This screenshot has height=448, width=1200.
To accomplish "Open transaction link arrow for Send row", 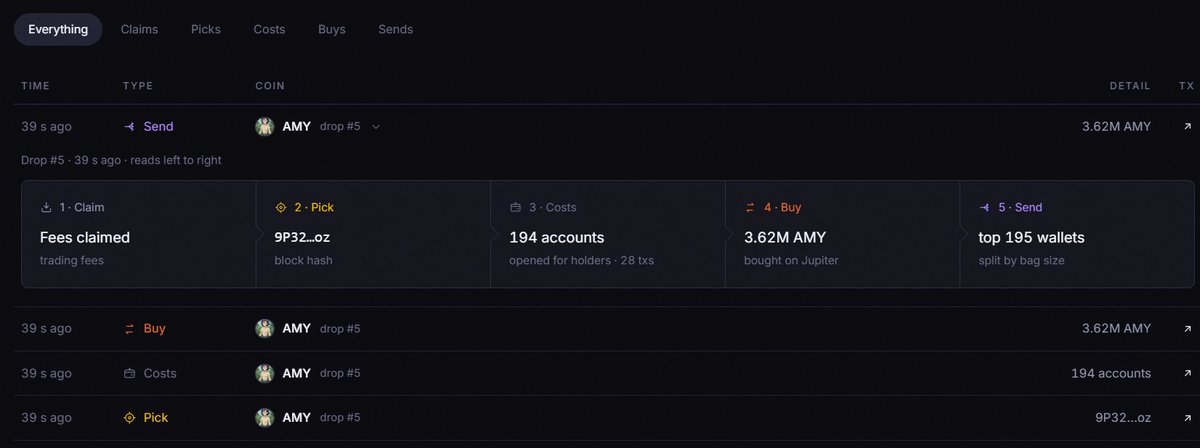I will click(1187, 127).
